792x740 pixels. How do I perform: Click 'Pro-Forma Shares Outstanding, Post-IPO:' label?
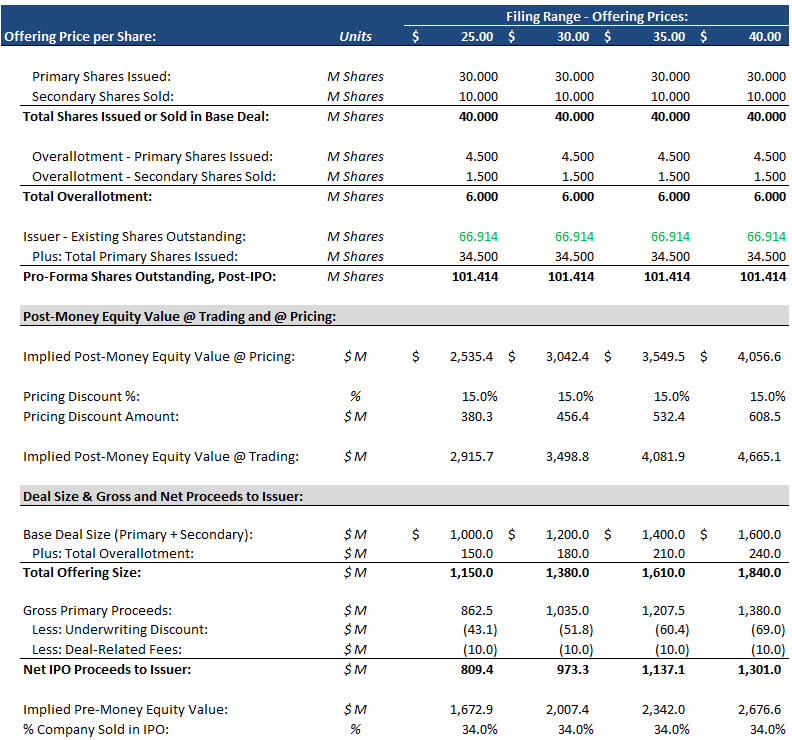click(150, 277)
